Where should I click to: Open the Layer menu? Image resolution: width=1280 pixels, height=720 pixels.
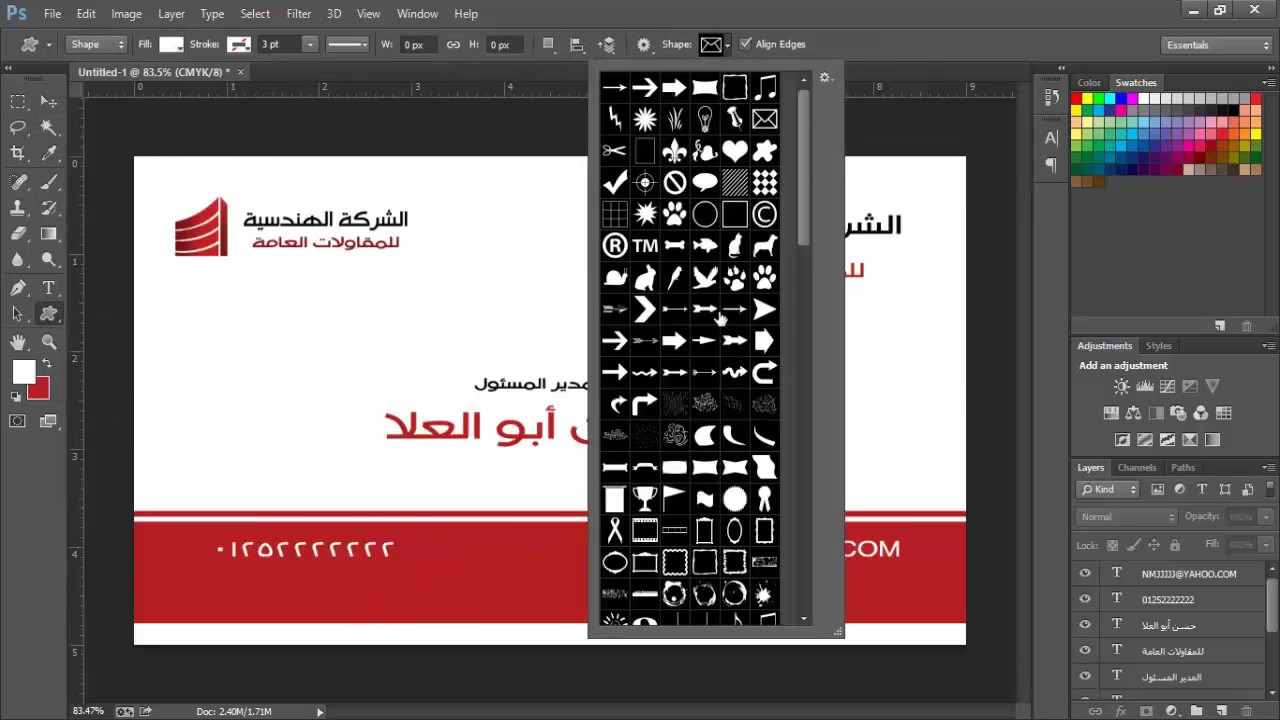coord(171,14)
